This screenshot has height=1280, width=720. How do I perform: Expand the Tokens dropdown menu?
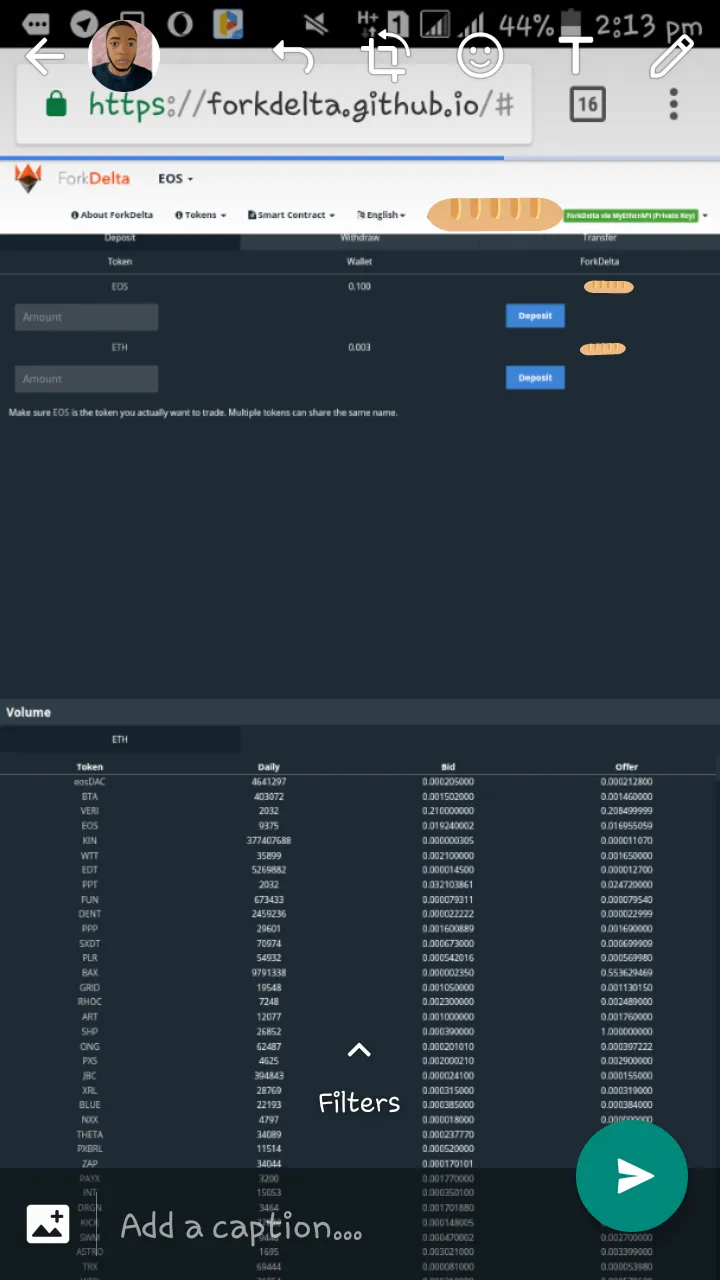tap(201, 215)
